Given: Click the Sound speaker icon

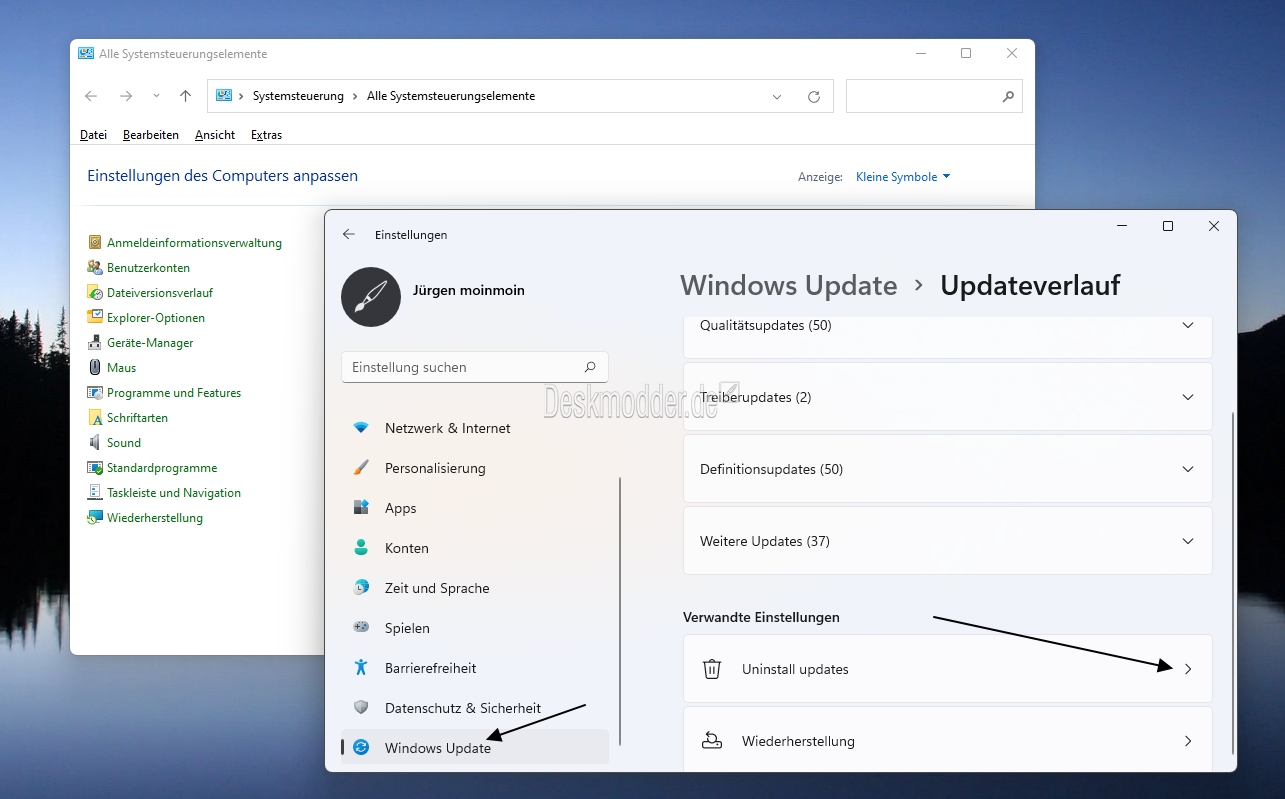Looking at the screenshot, I should click(x=95, y=442).
